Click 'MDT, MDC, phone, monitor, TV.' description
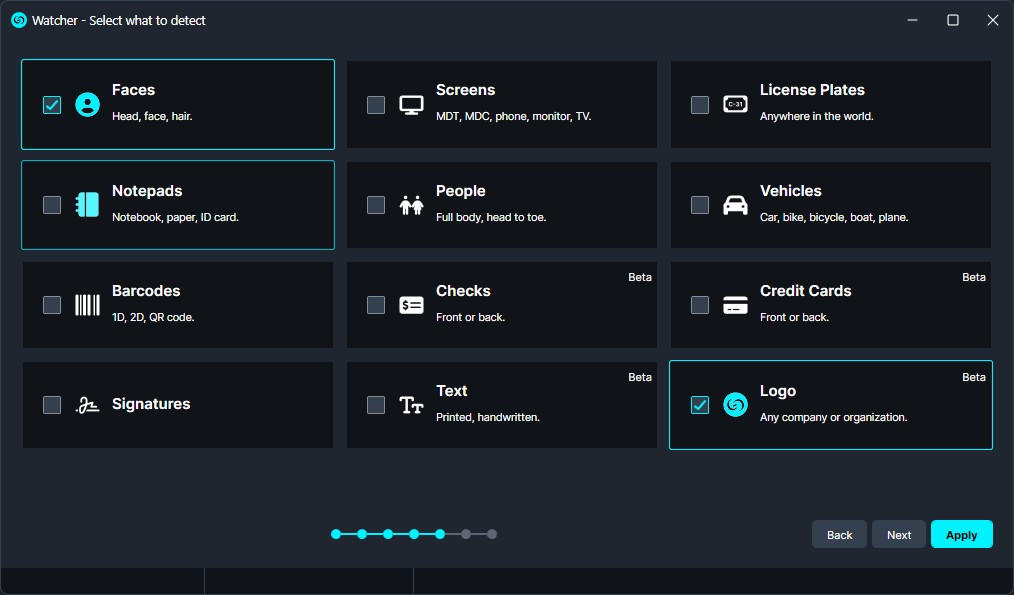 click(x=513, y=116)
